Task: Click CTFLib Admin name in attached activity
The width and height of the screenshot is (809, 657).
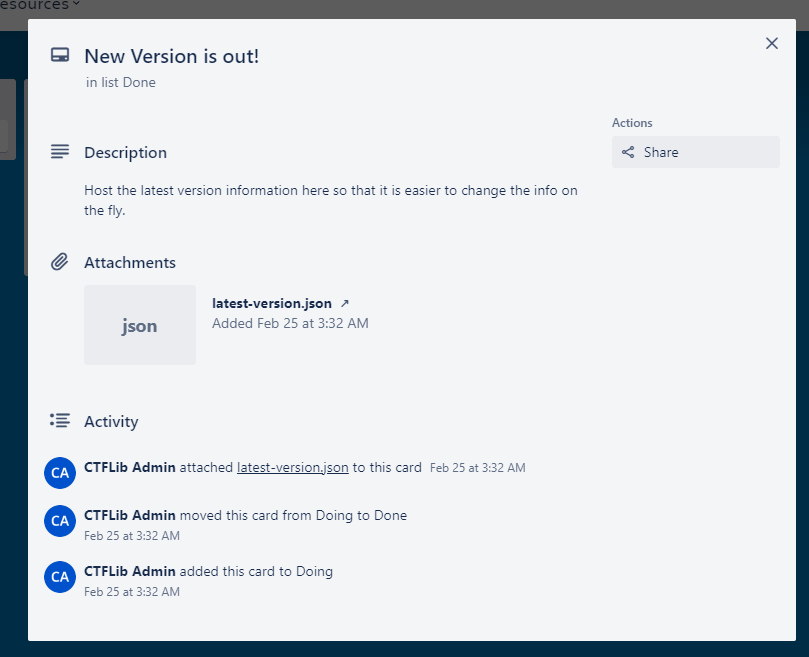Action: [x=130, y=467]
